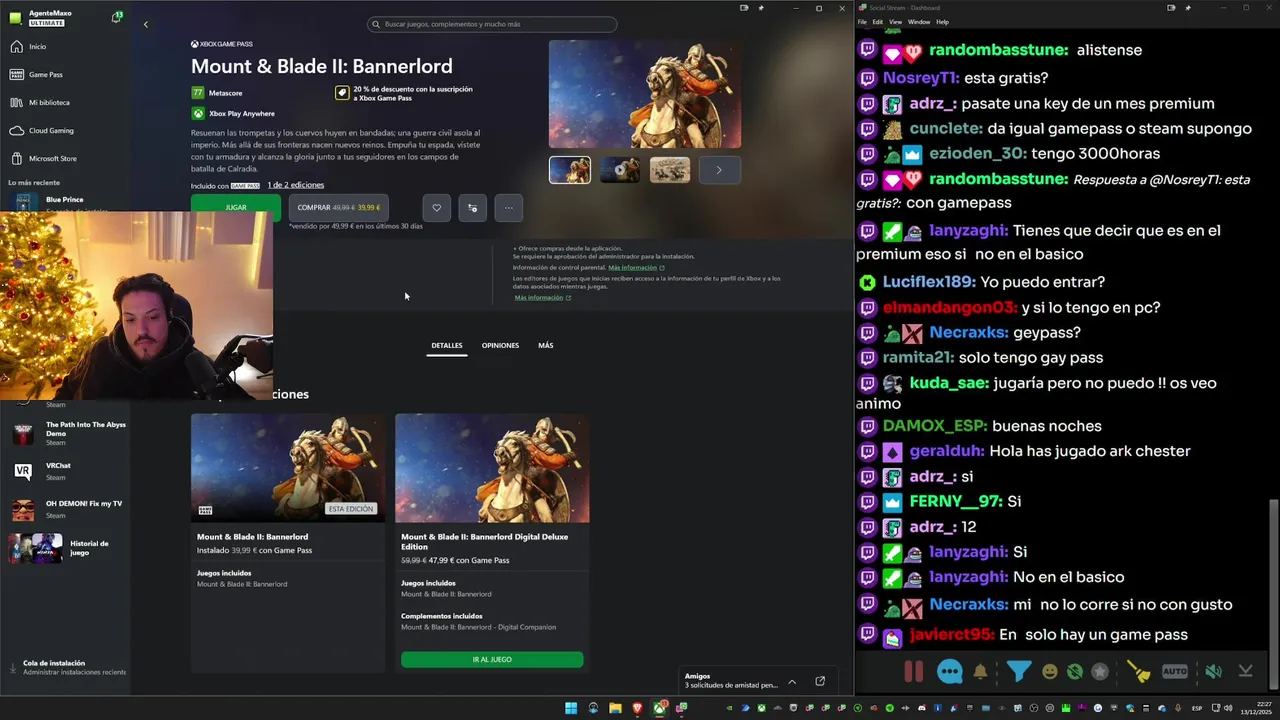Click the ESP language indicator in the tray
The height and width of the screenshot is (720, 1280).
coord(1197,708)
